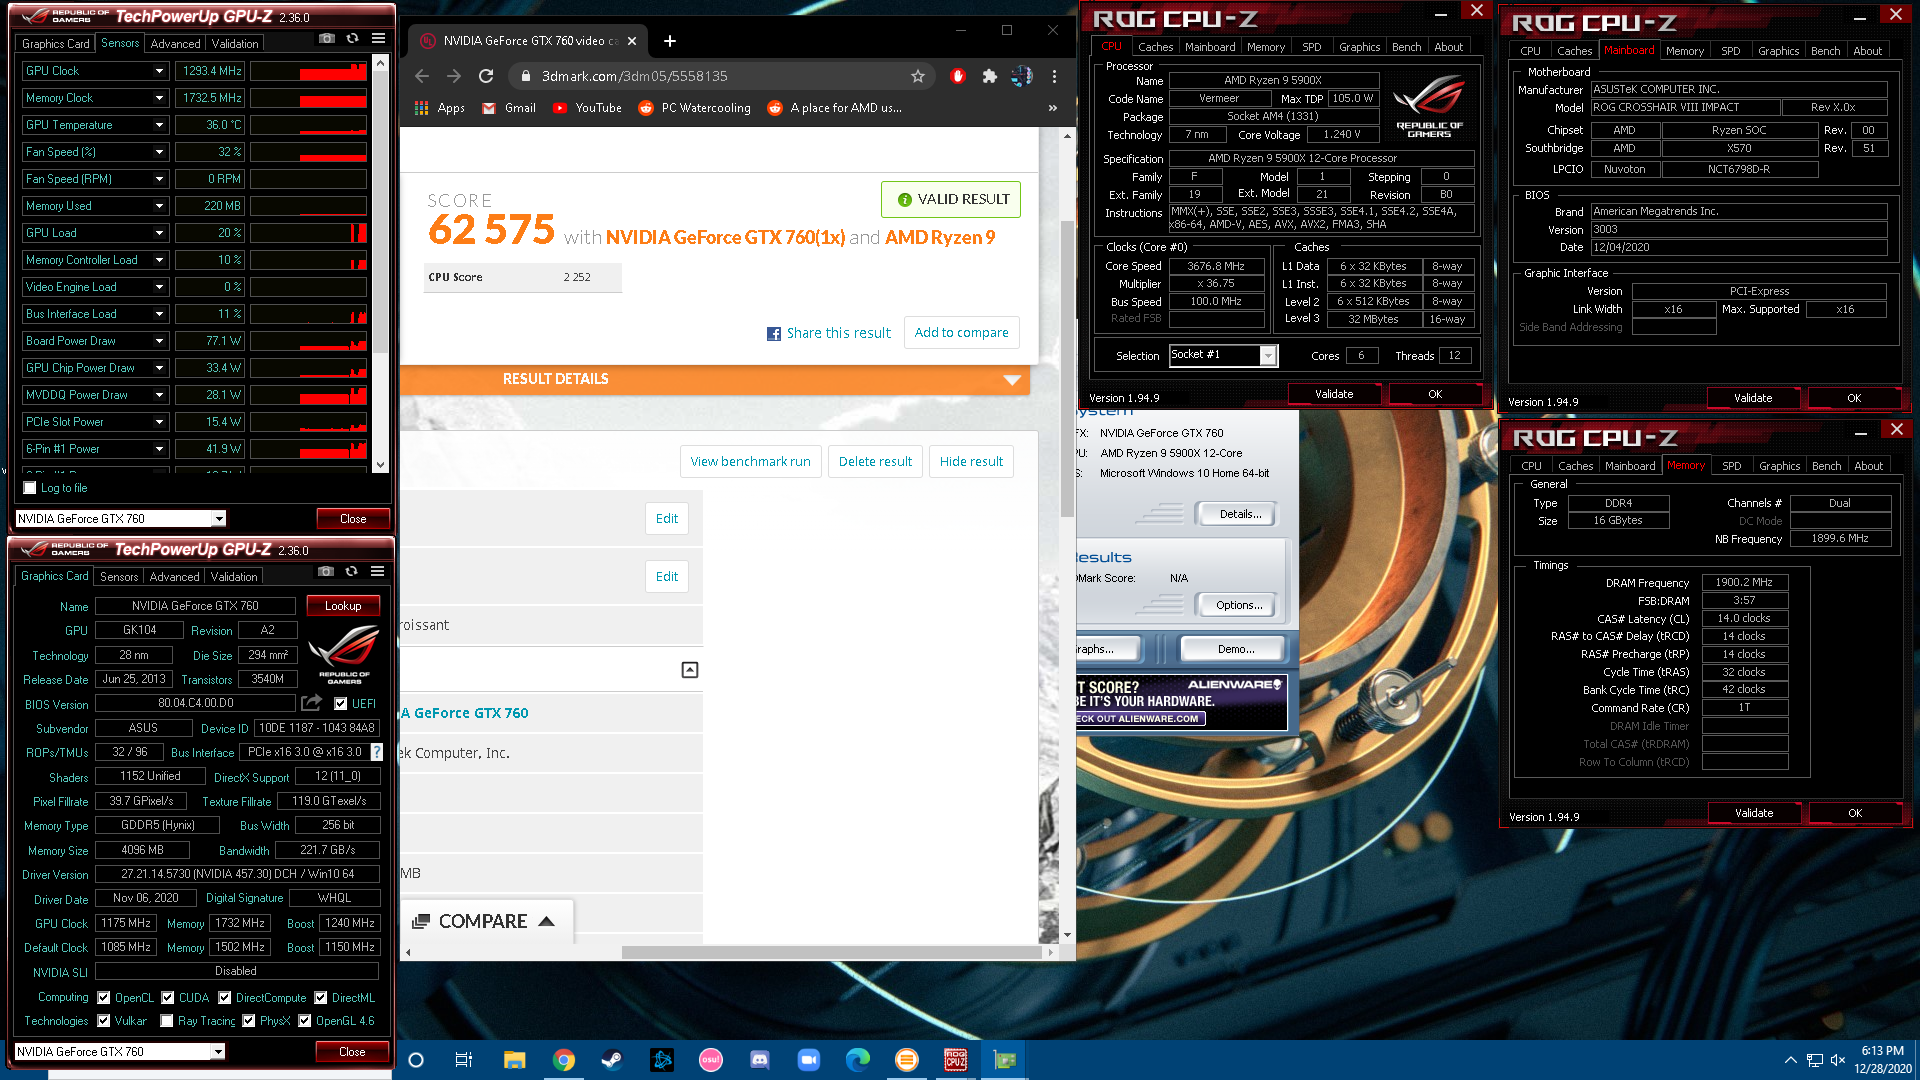Toggle Vulkan checkbox
This screenshot has width=1920, height=1080.
tap(104, 1021)
